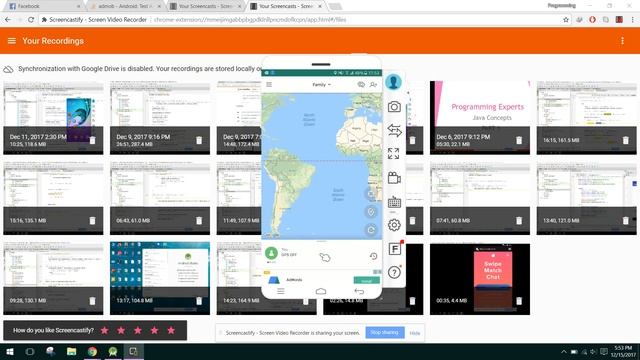This screenshot has width=640, height=360.
Task: Close the Facebook browser tab
Action: point(78,7)
